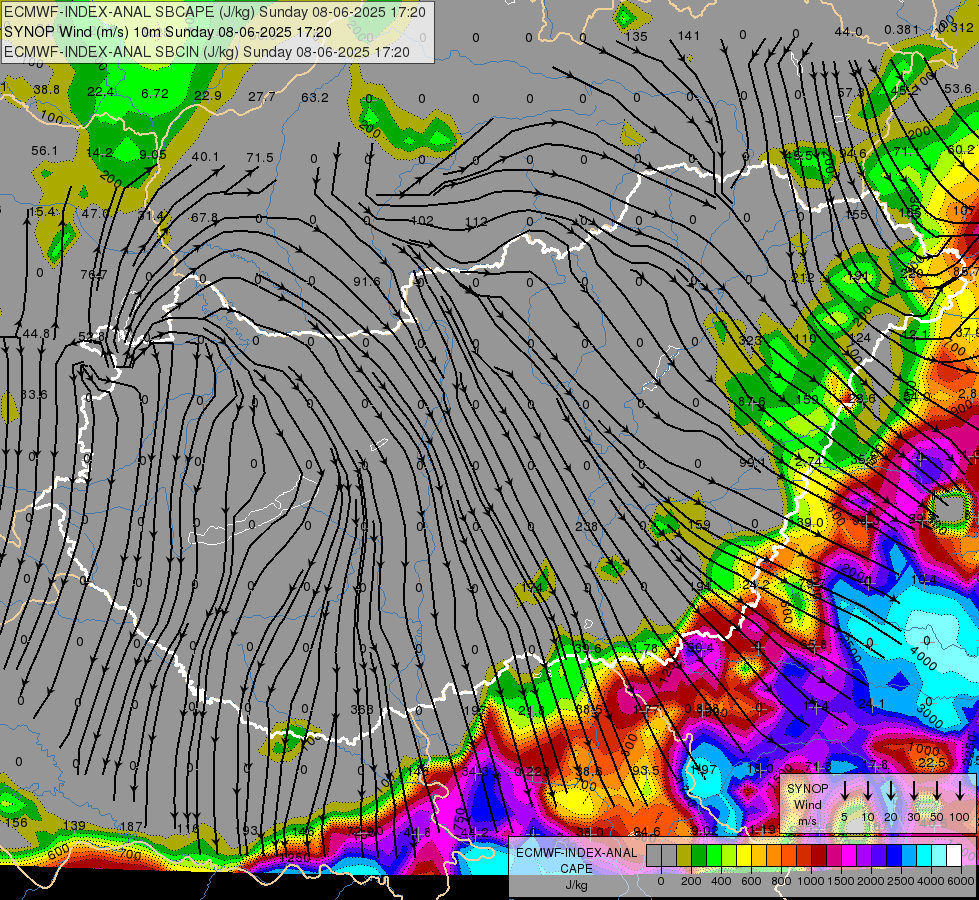Click the 112 value on the map
This screenshot has width=979, height=900.
tap(476, 222)
